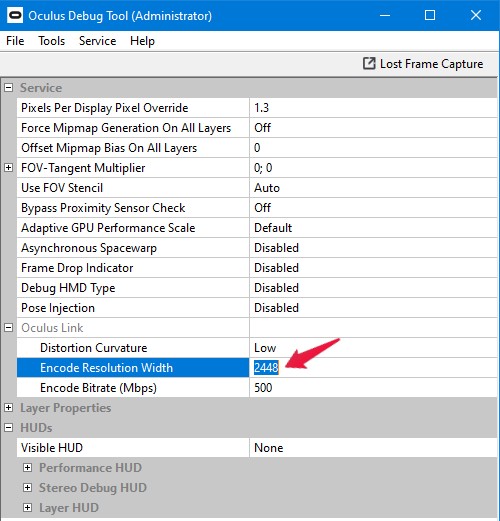The width and height of the screenshot is (500, 521).
Task: Select the Use FOV Stencil label
Action: tap(62, 188)
